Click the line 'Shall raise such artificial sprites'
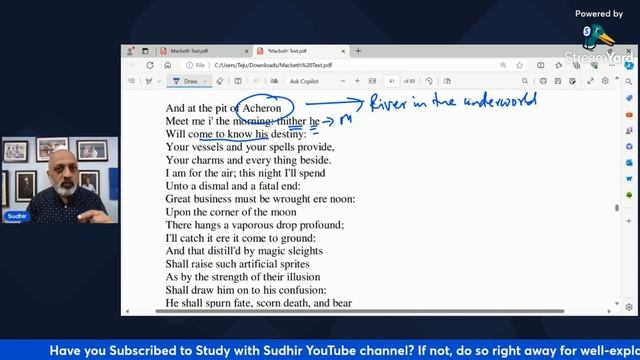This screenshot has width=640, height=360. (x=238, y=264)
